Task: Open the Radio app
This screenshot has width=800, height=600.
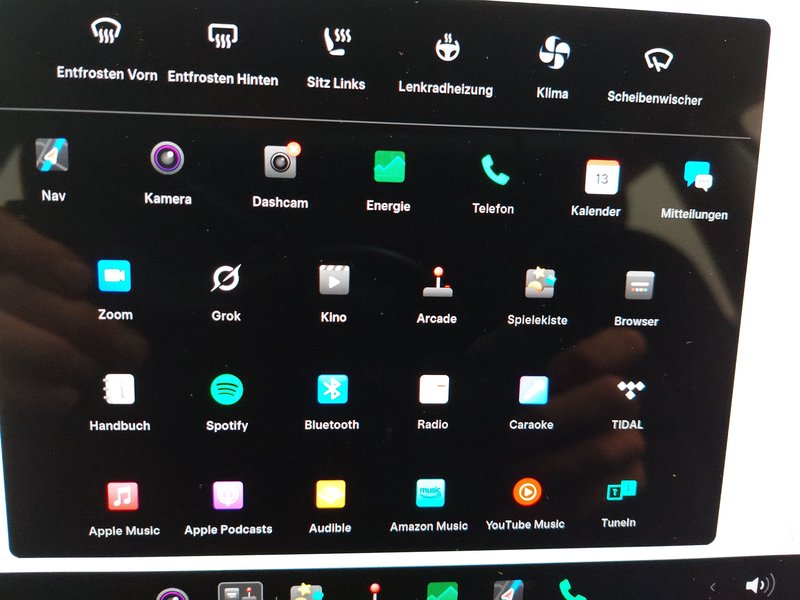Action: (434, 389)
